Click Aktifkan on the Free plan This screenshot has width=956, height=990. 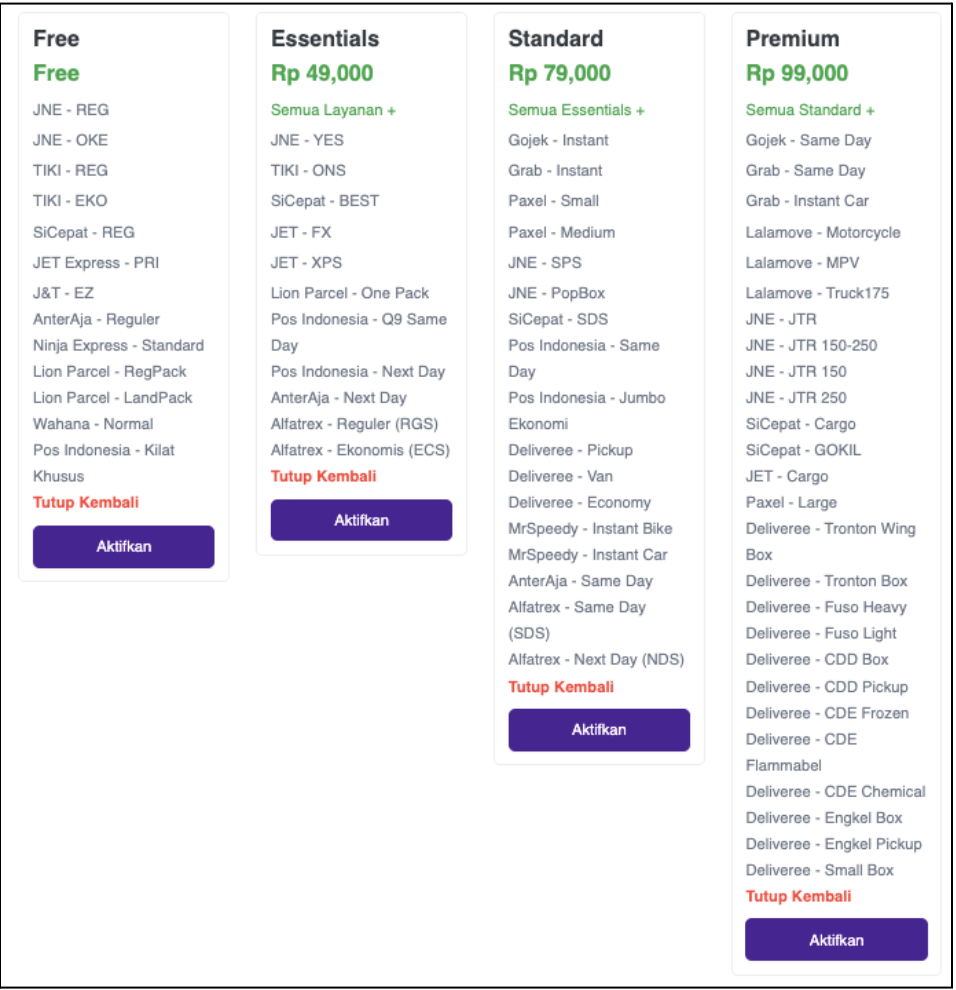coord(123,547)
